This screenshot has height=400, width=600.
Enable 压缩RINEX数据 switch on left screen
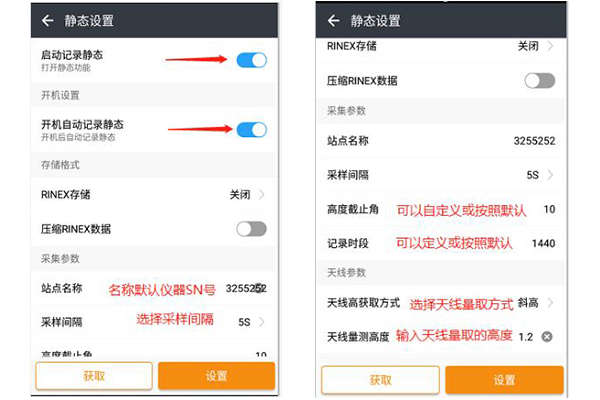click(x=251, y=229)
